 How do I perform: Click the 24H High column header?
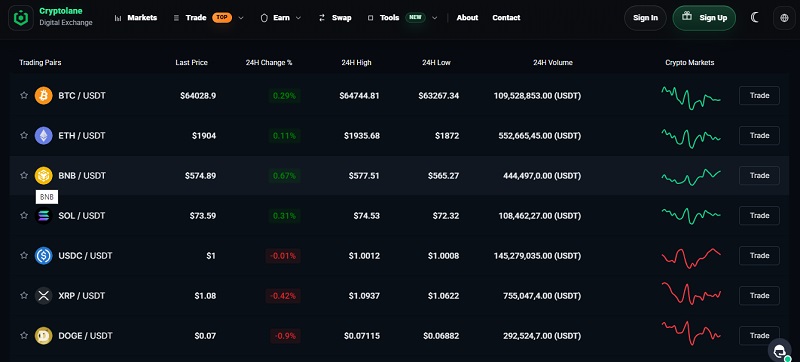click(x=357, y=63)
